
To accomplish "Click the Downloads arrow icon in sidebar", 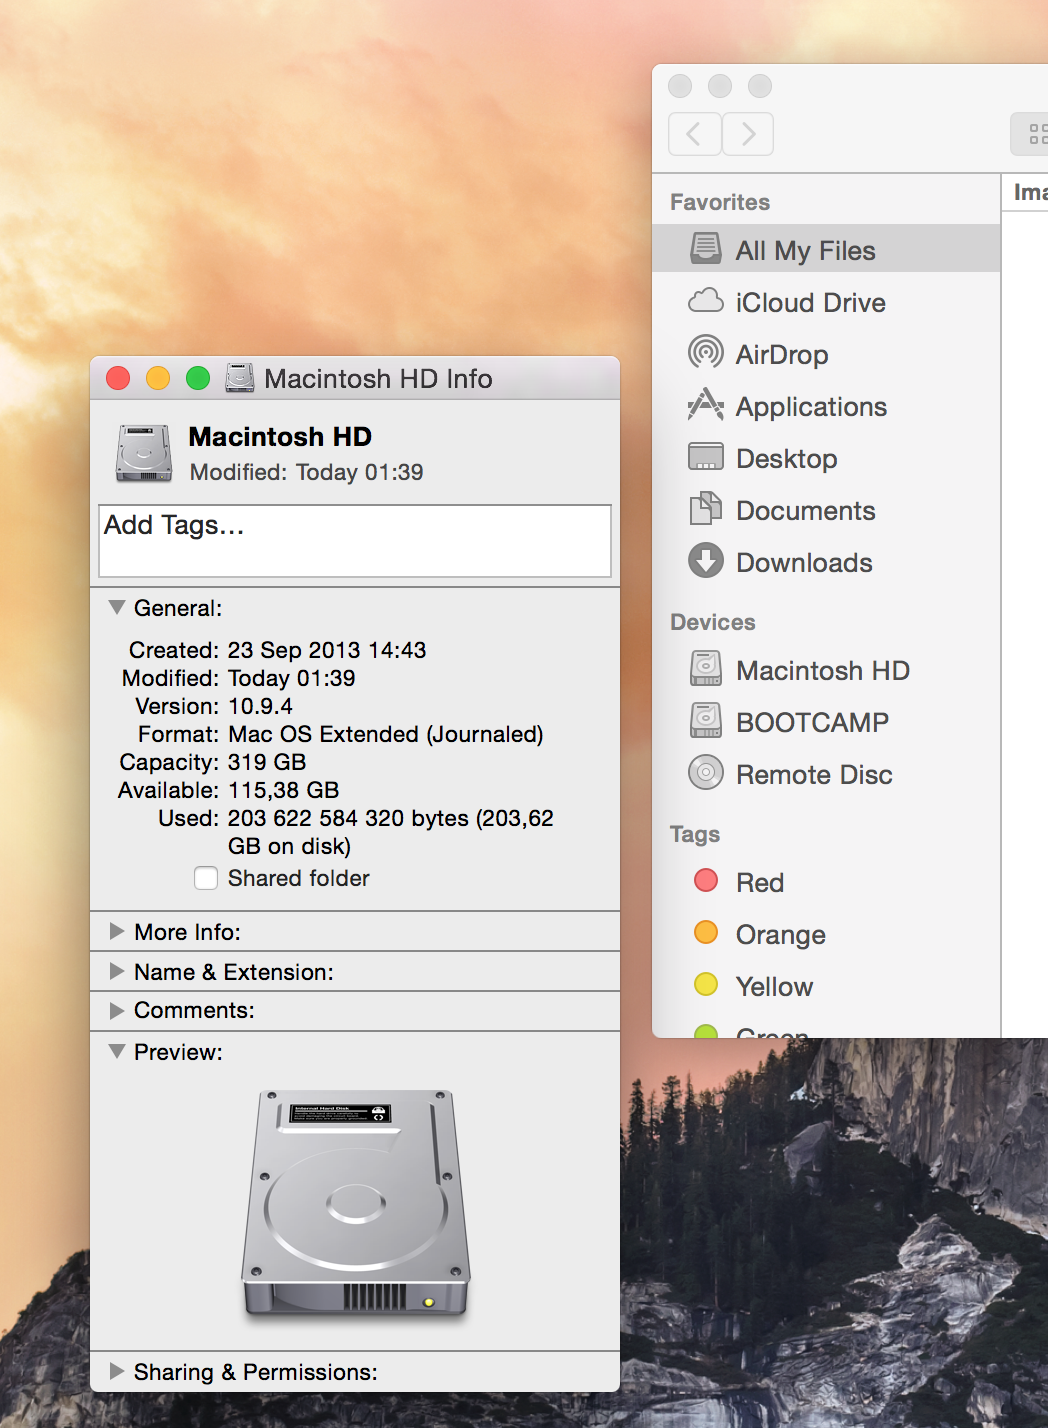I will coord(706,560).
